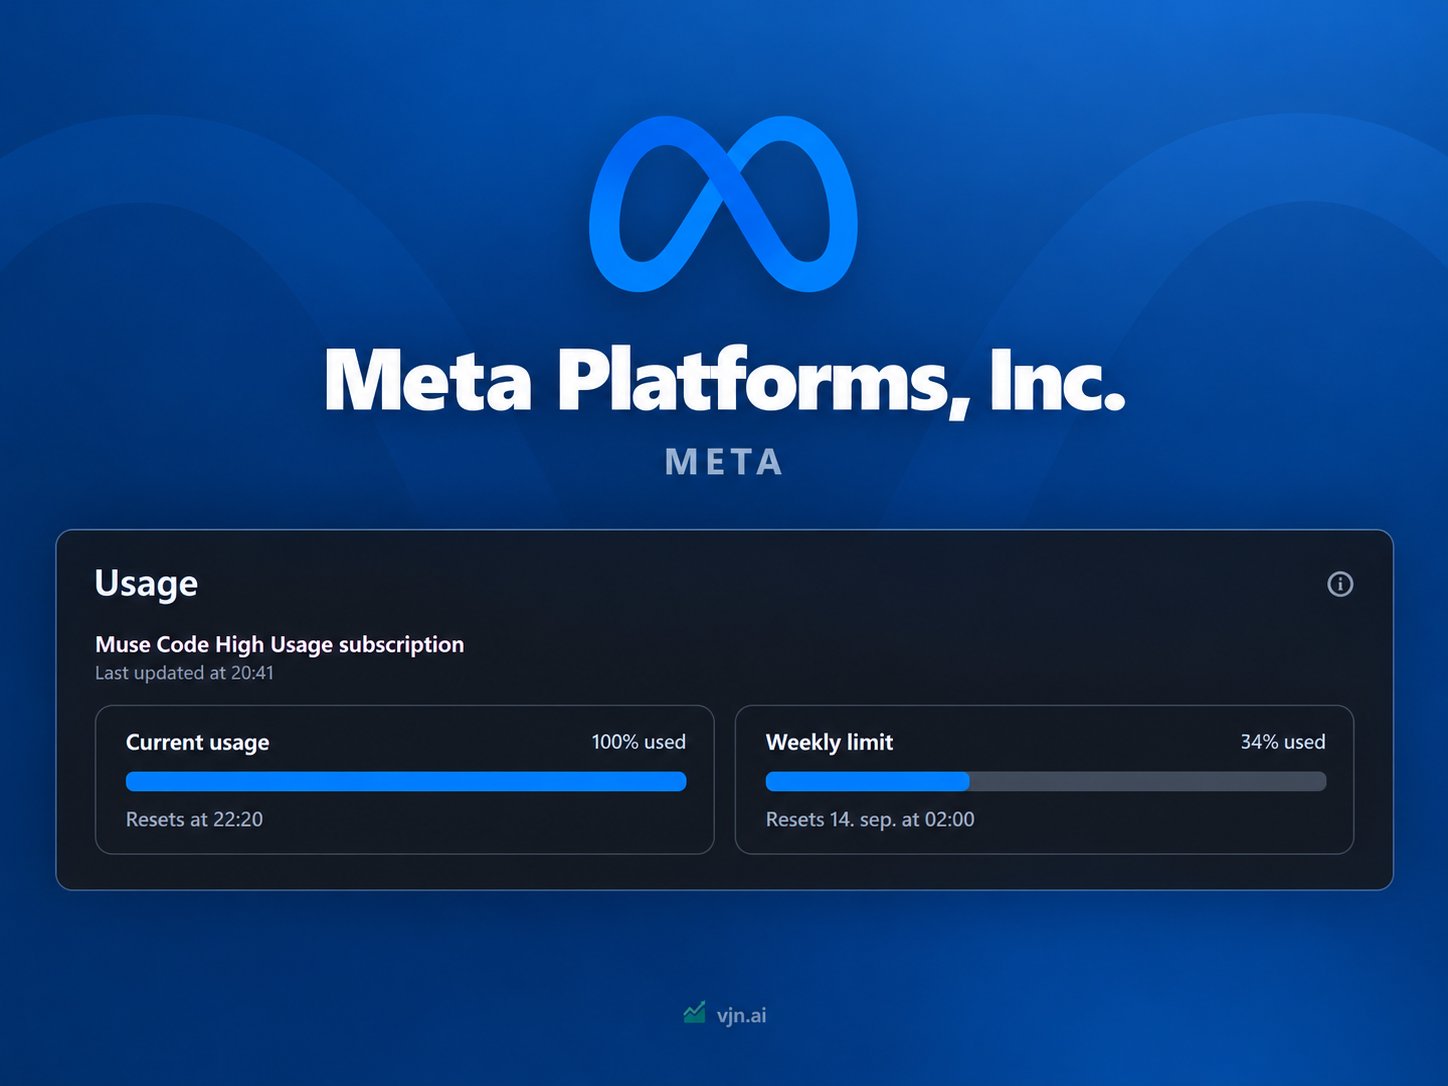Click Muse Code High Usage subscription text

point(279,644)
